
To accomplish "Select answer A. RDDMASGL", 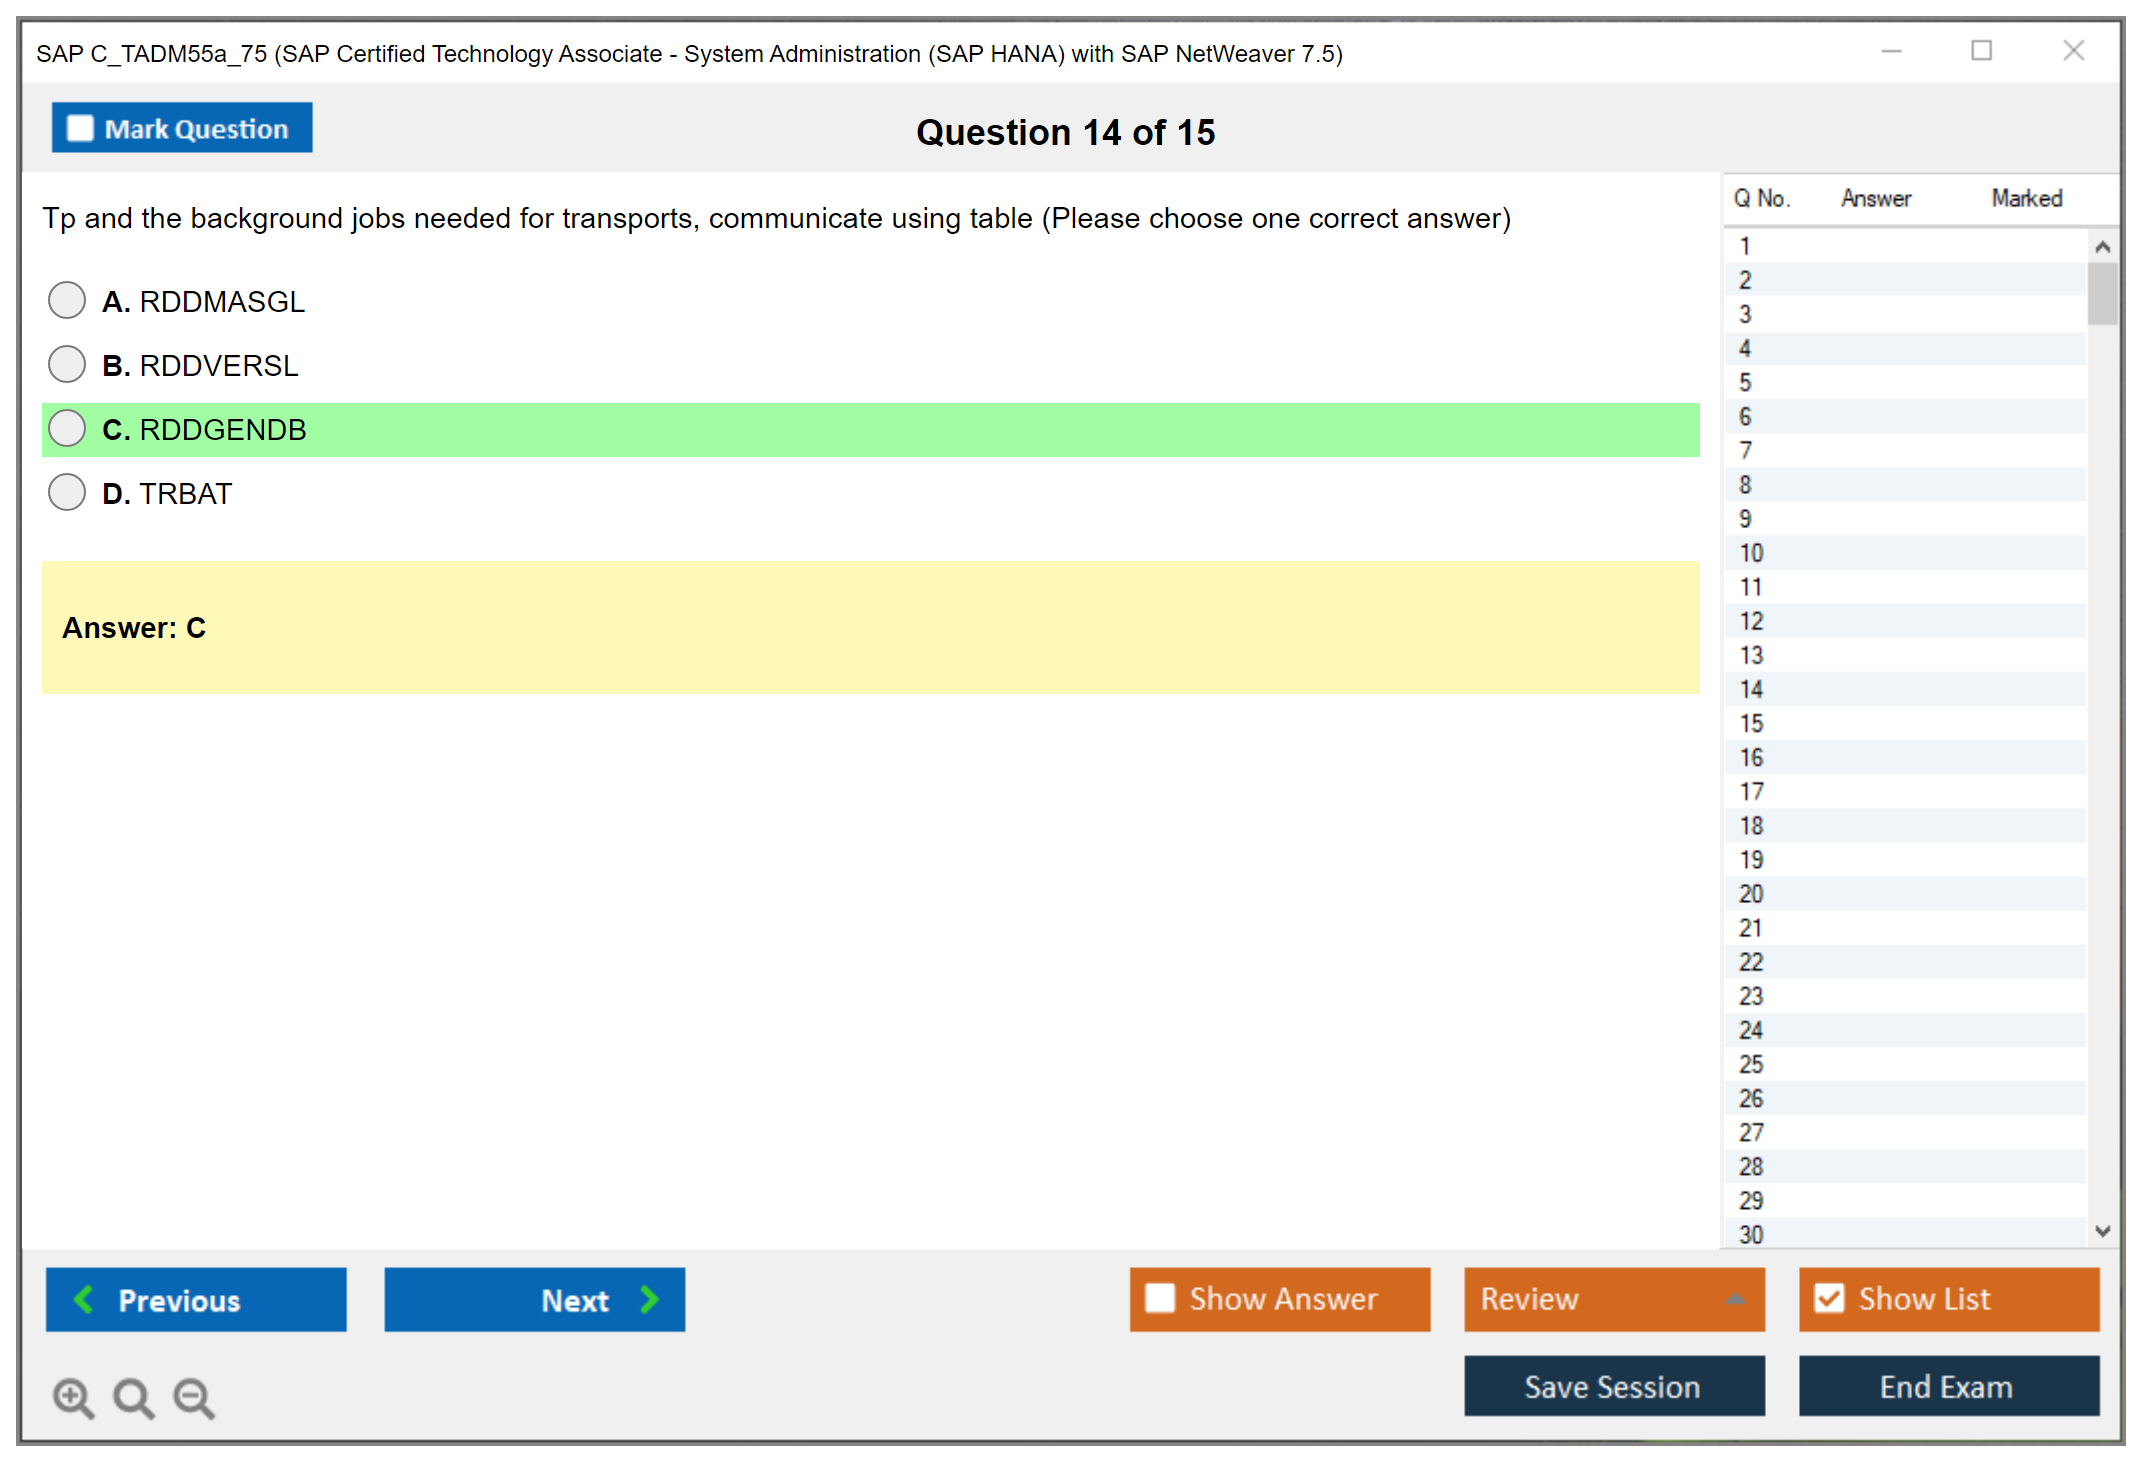I will (67, 300).
